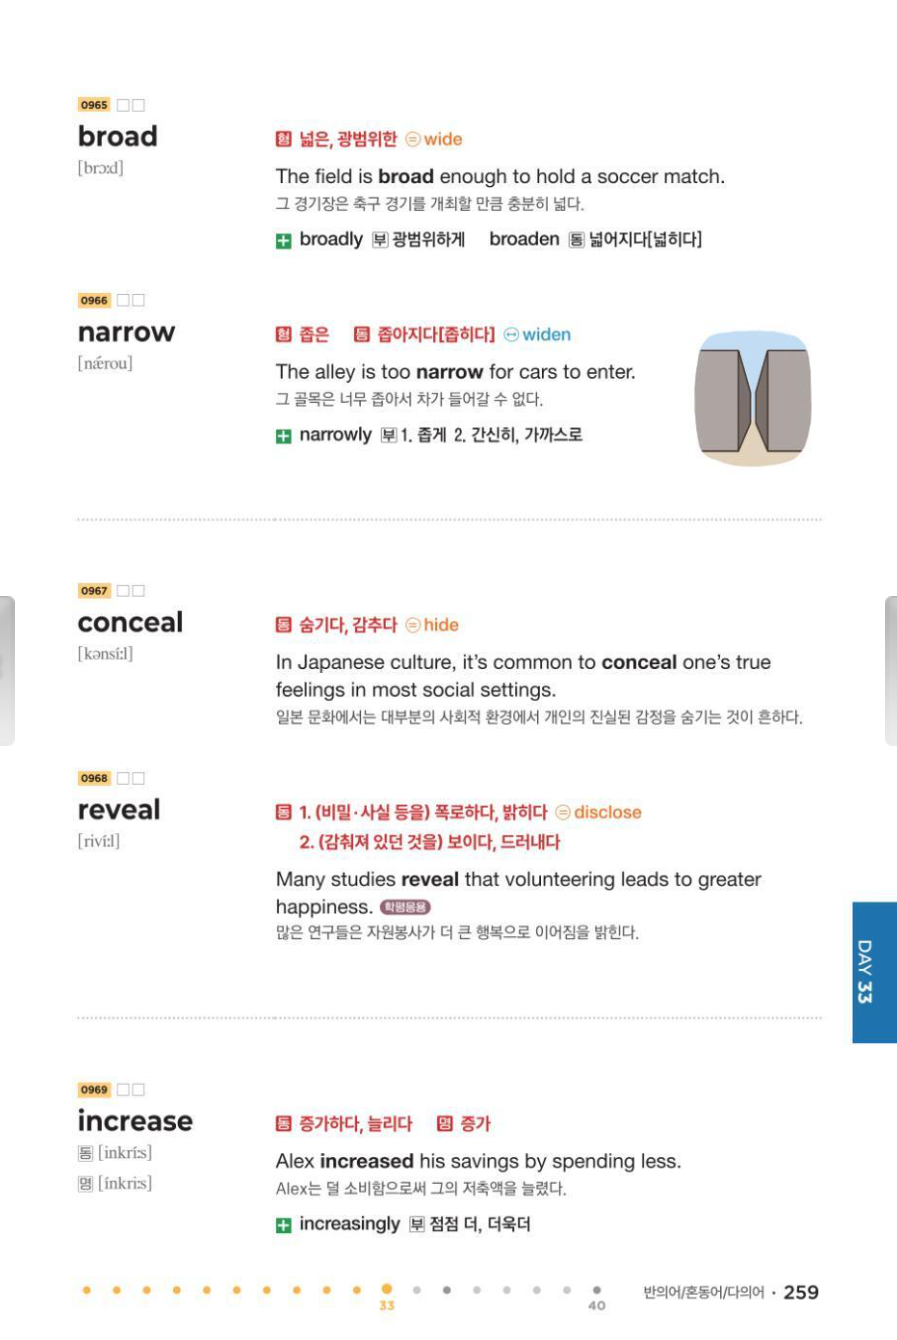Click the synonym word disclose
Viewport: 897px width, 1340px height.
point(607,813)
